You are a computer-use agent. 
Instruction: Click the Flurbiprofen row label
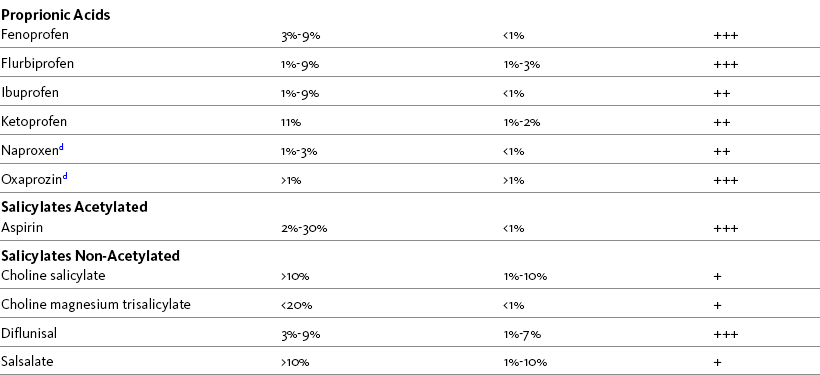tap(37, 64)
